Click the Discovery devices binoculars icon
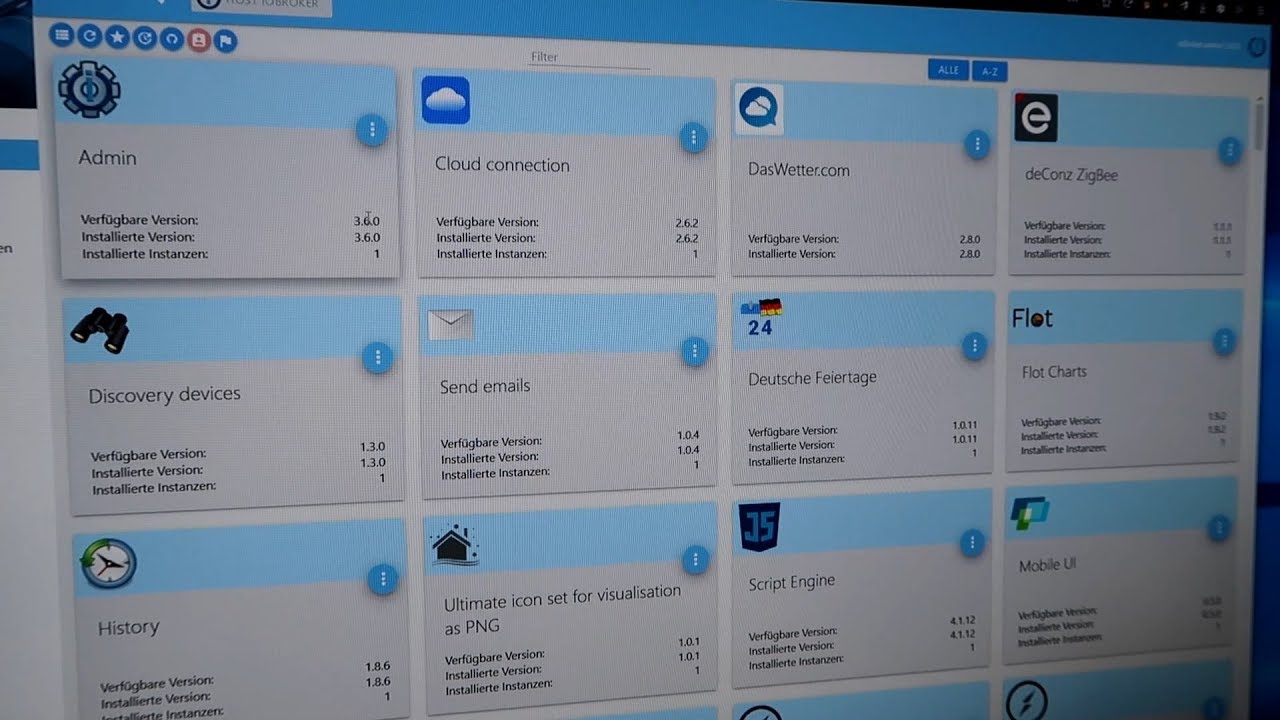The image size is (1280, 720). 100,329
